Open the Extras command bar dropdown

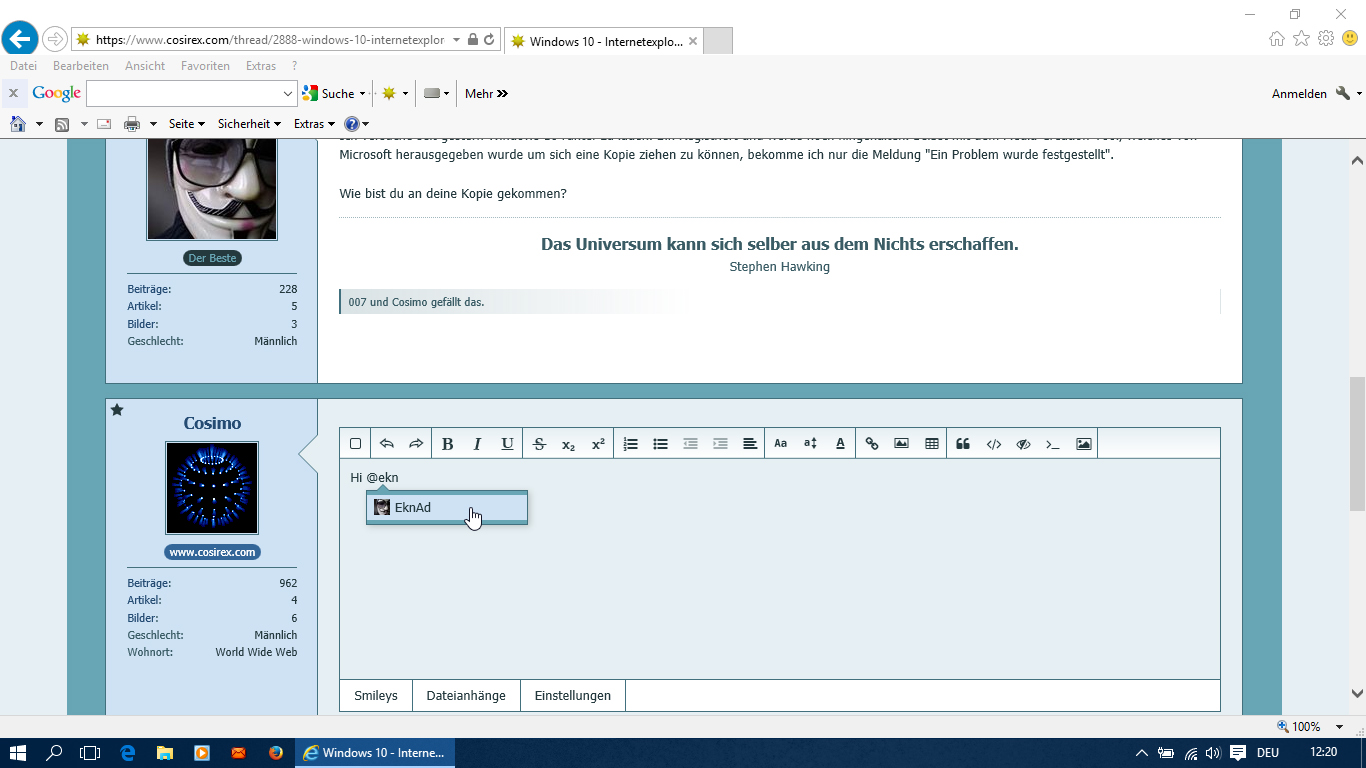(x=315, y=124)
